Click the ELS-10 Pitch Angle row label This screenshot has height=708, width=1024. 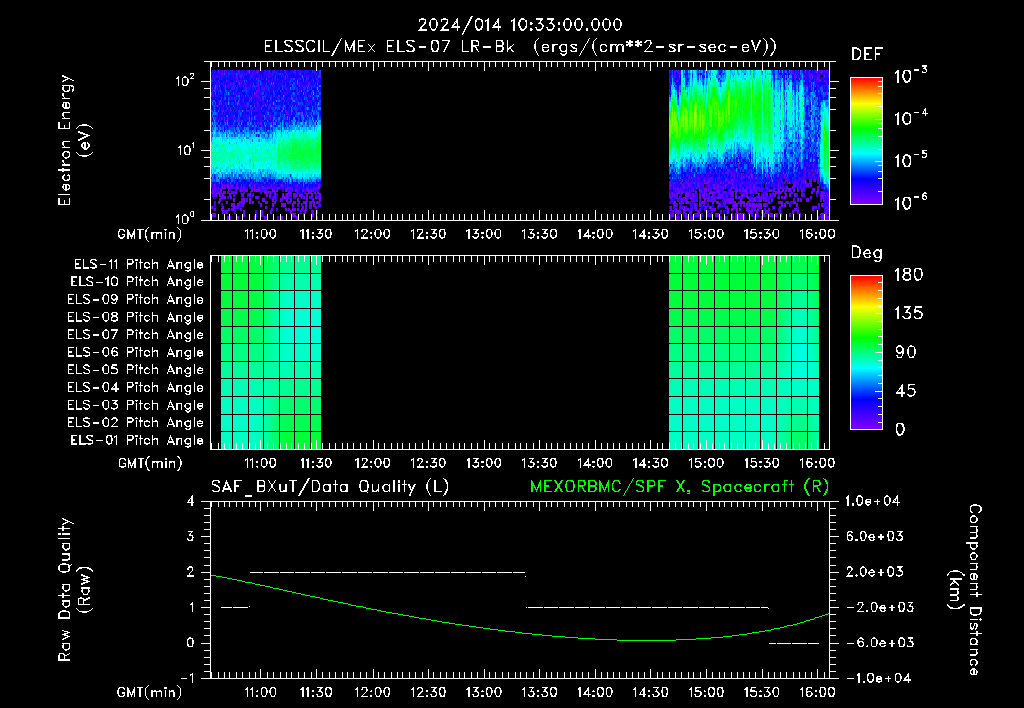tap(137, 282)
